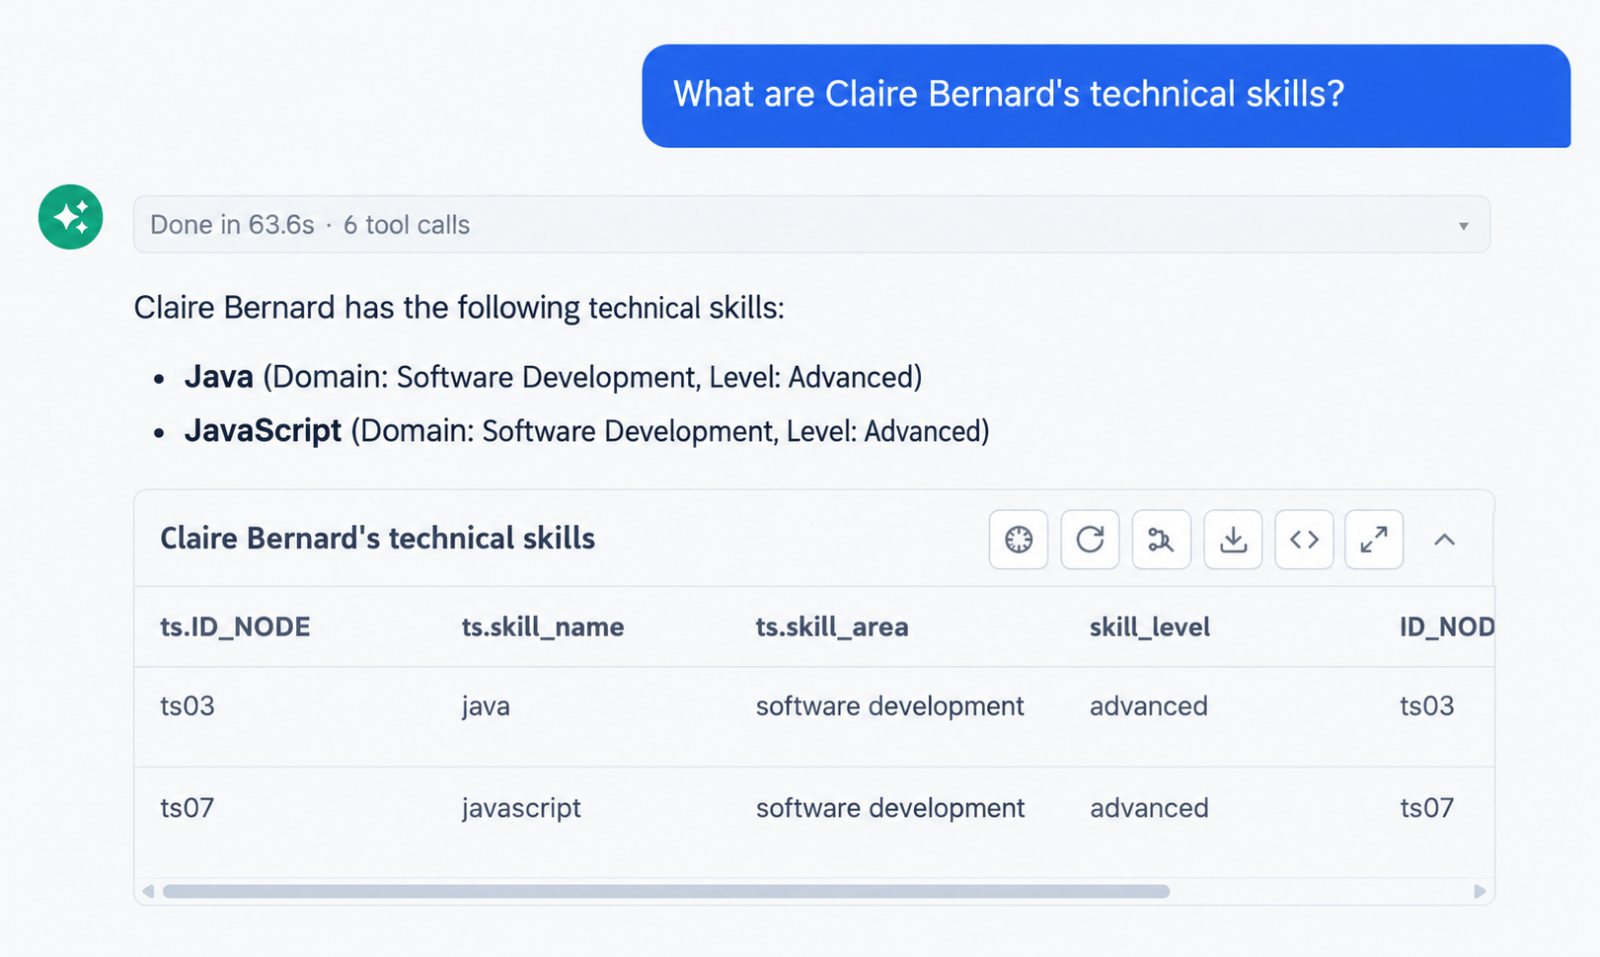Download the skills table results

click(1233, 540)
